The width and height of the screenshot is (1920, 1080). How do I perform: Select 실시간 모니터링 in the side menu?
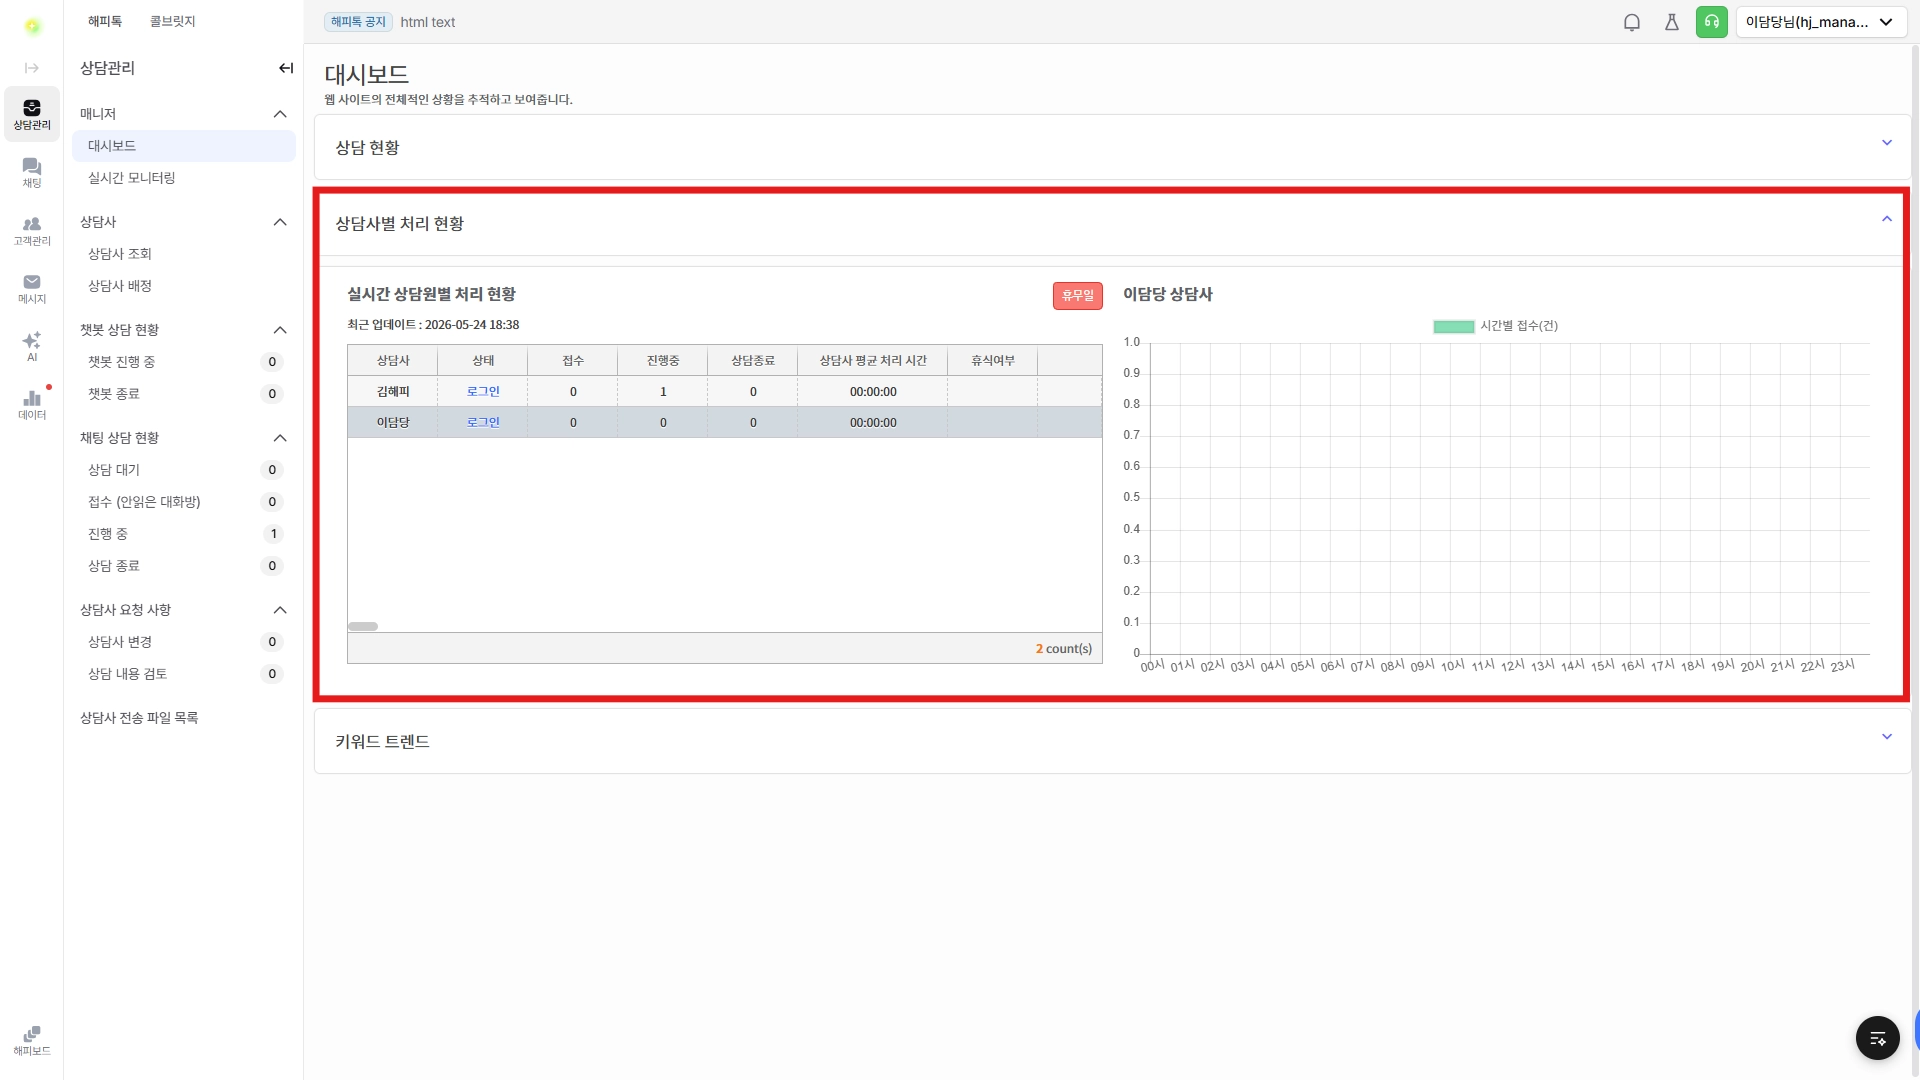click(x=184, y=178)
